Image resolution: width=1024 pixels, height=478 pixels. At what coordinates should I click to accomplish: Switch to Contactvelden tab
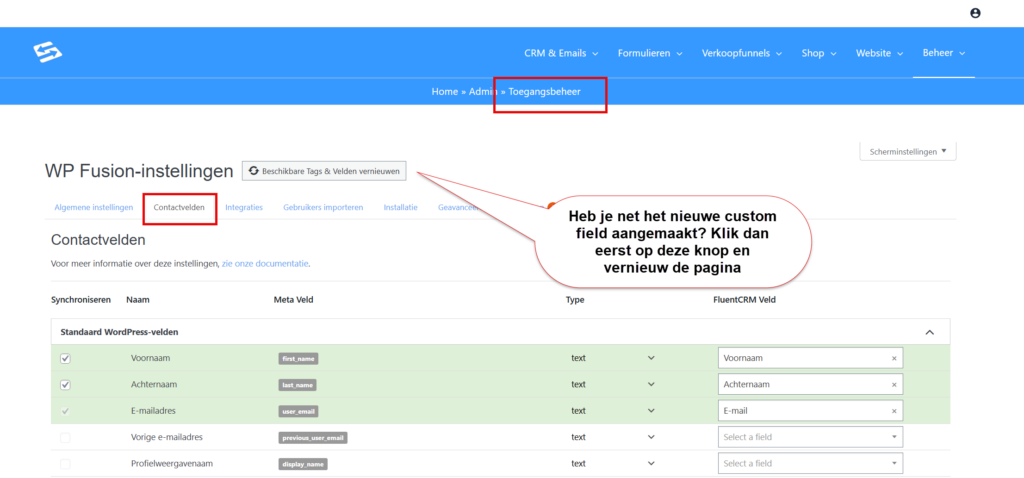tap(179, 208)
